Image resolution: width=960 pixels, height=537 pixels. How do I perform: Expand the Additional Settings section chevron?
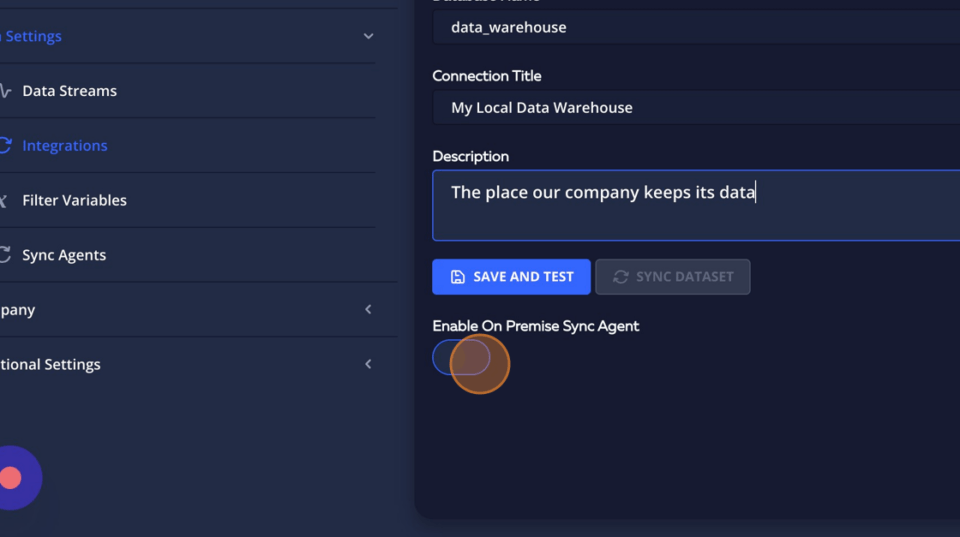pos(368,365)
